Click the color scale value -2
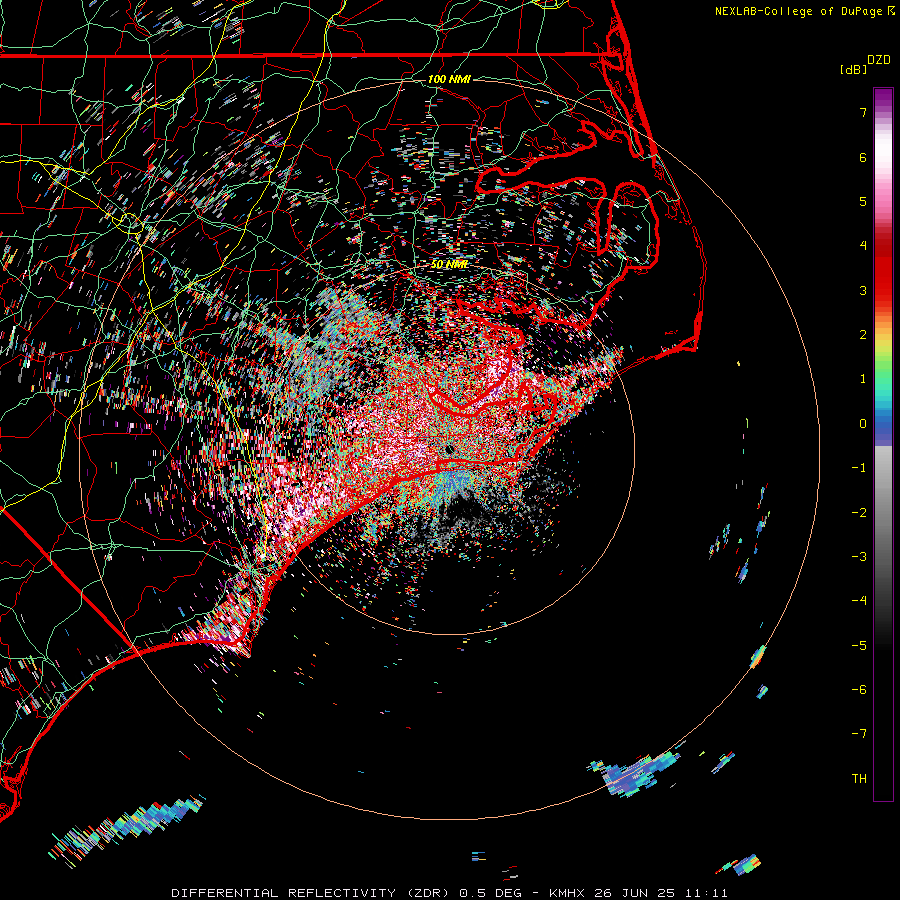 [x=859, y=513]
